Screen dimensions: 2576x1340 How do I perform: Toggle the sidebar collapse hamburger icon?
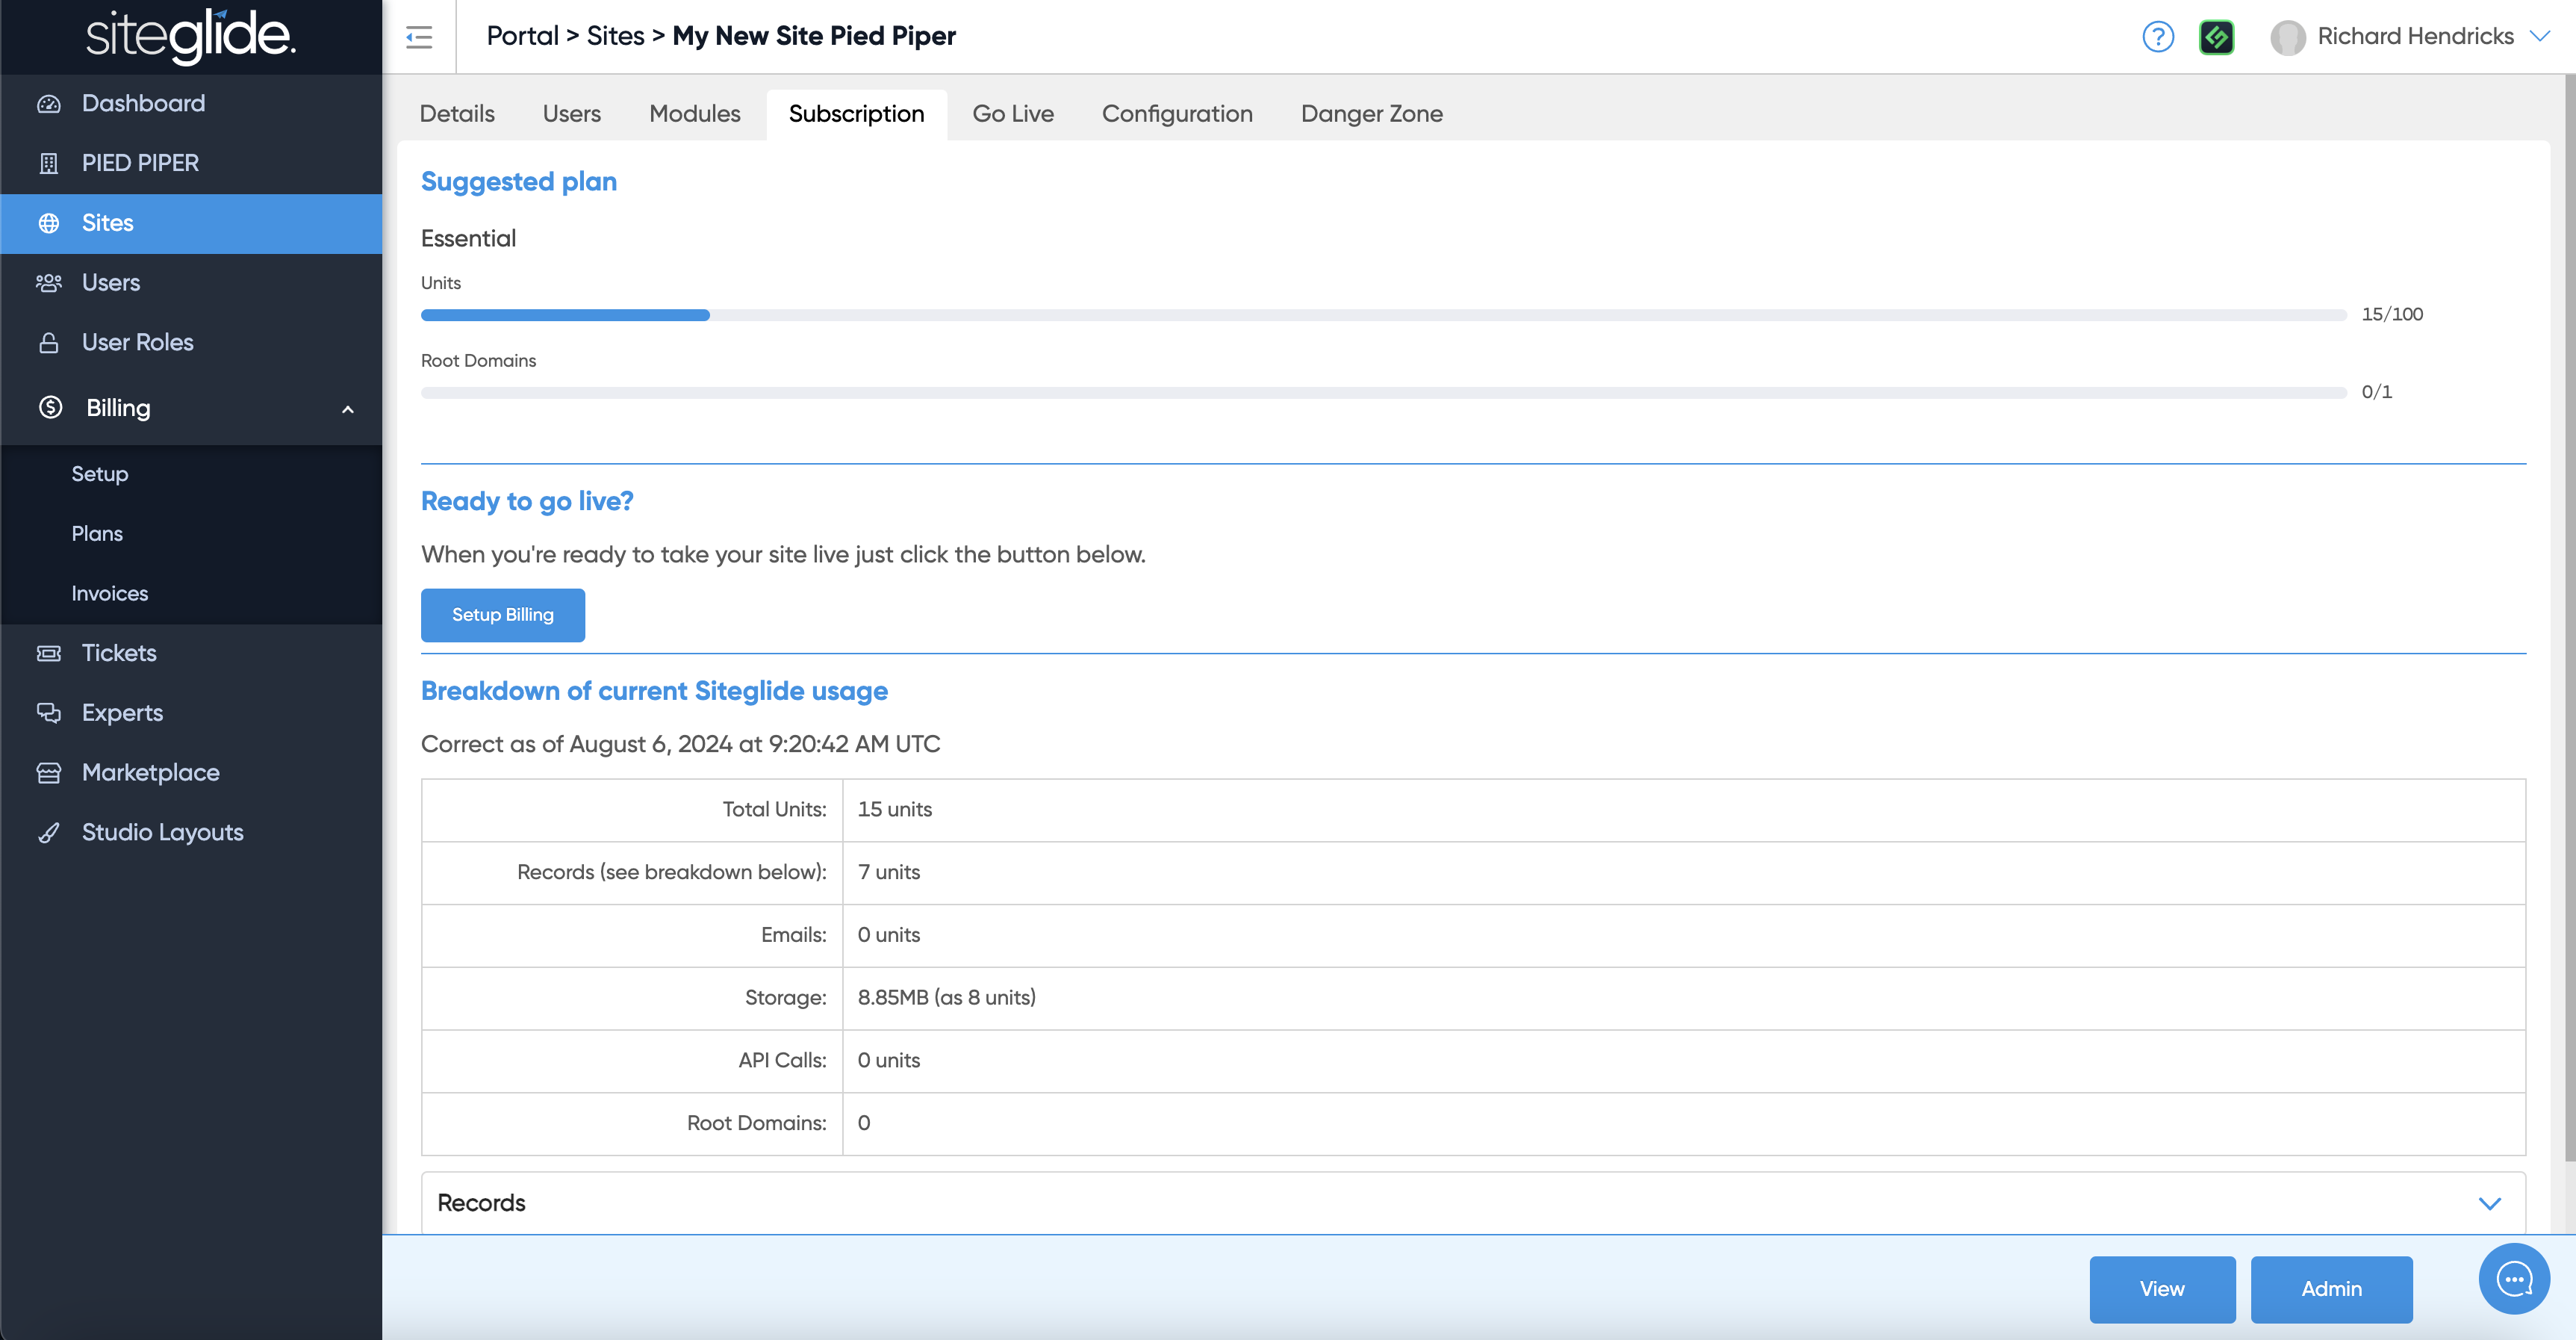click(x=419, y=37)
